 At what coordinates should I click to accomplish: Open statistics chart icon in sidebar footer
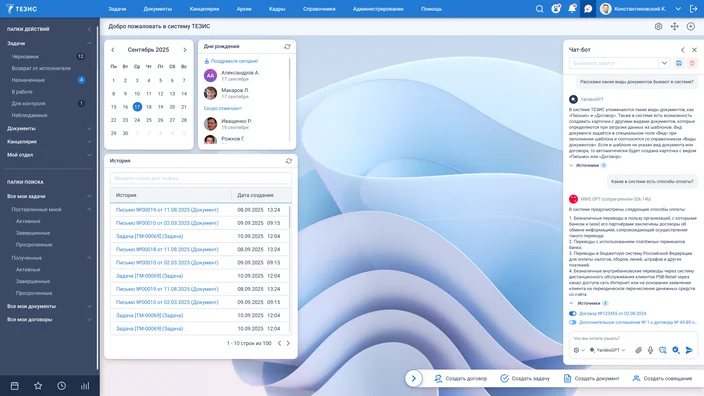(85, 386)
